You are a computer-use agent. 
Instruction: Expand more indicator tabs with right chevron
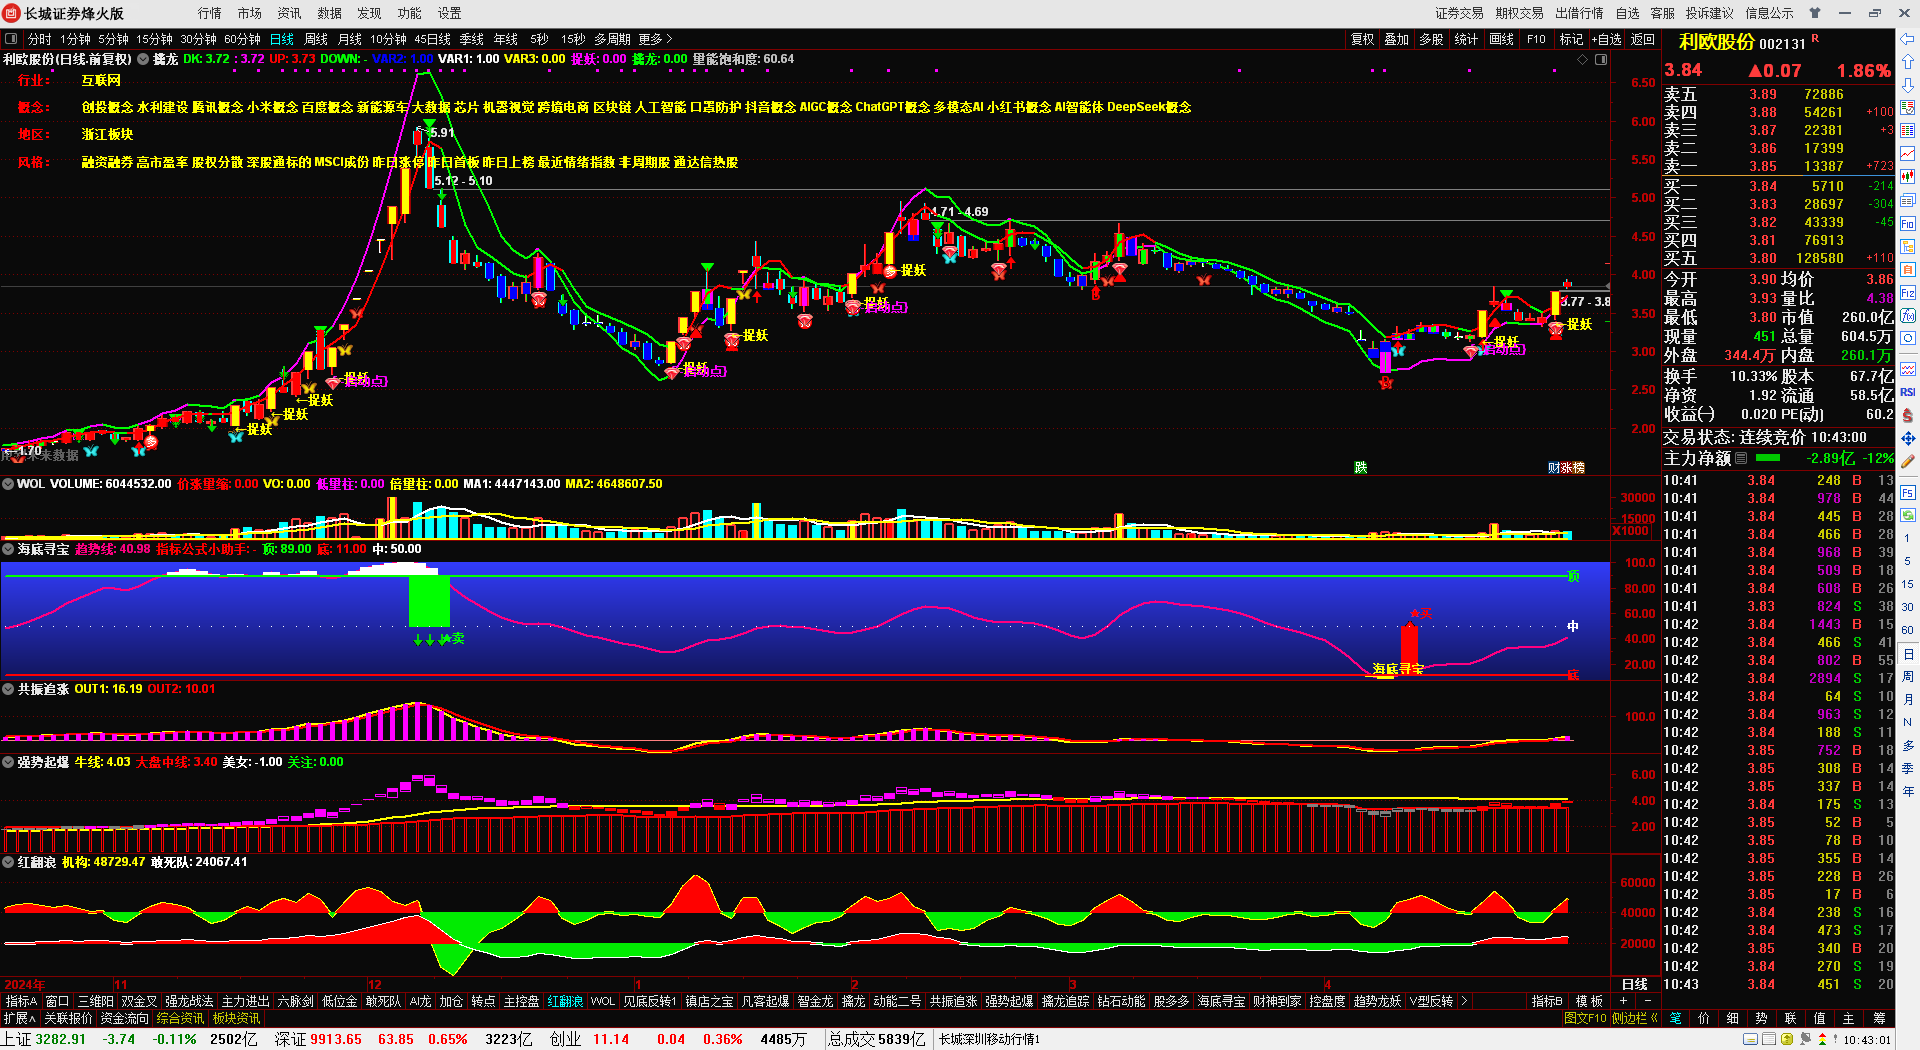1464,1001
